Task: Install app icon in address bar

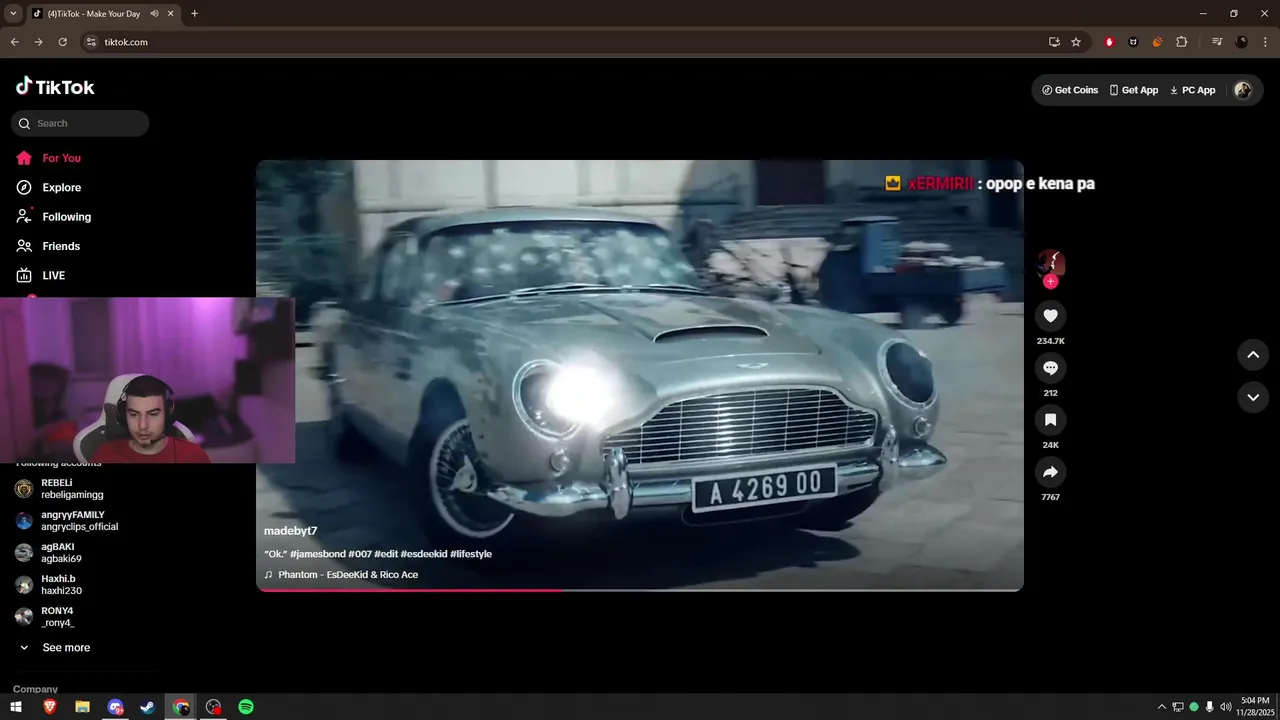Action: point(1054,42)
